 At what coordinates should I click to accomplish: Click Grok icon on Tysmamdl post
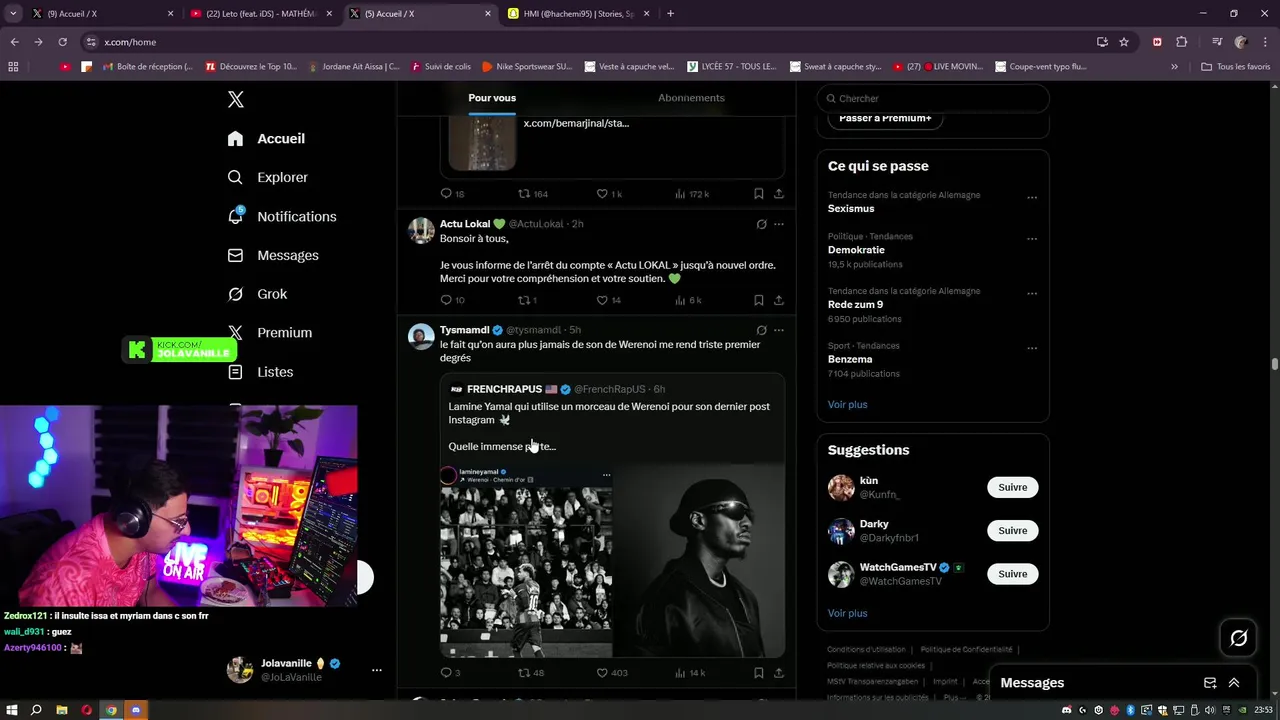761,330
